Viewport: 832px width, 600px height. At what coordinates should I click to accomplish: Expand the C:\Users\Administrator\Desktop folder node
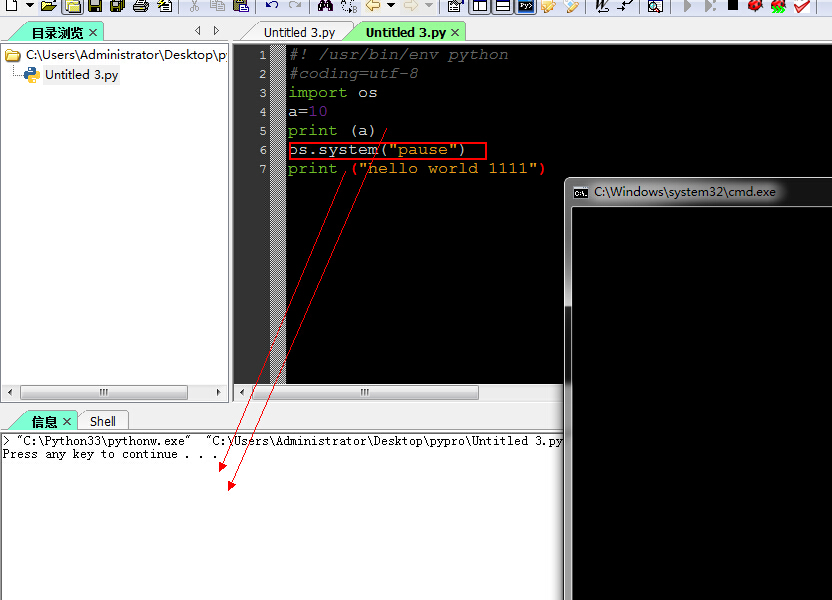(12, 55)
